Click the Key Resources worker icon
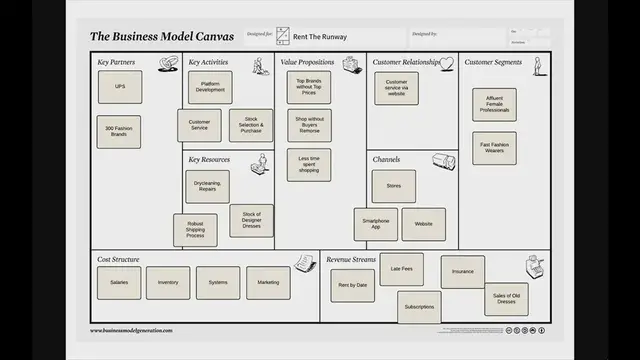Image resolution: width=640 pixels, height=360 pixels. pyautogui.click(x=260, y=164)
